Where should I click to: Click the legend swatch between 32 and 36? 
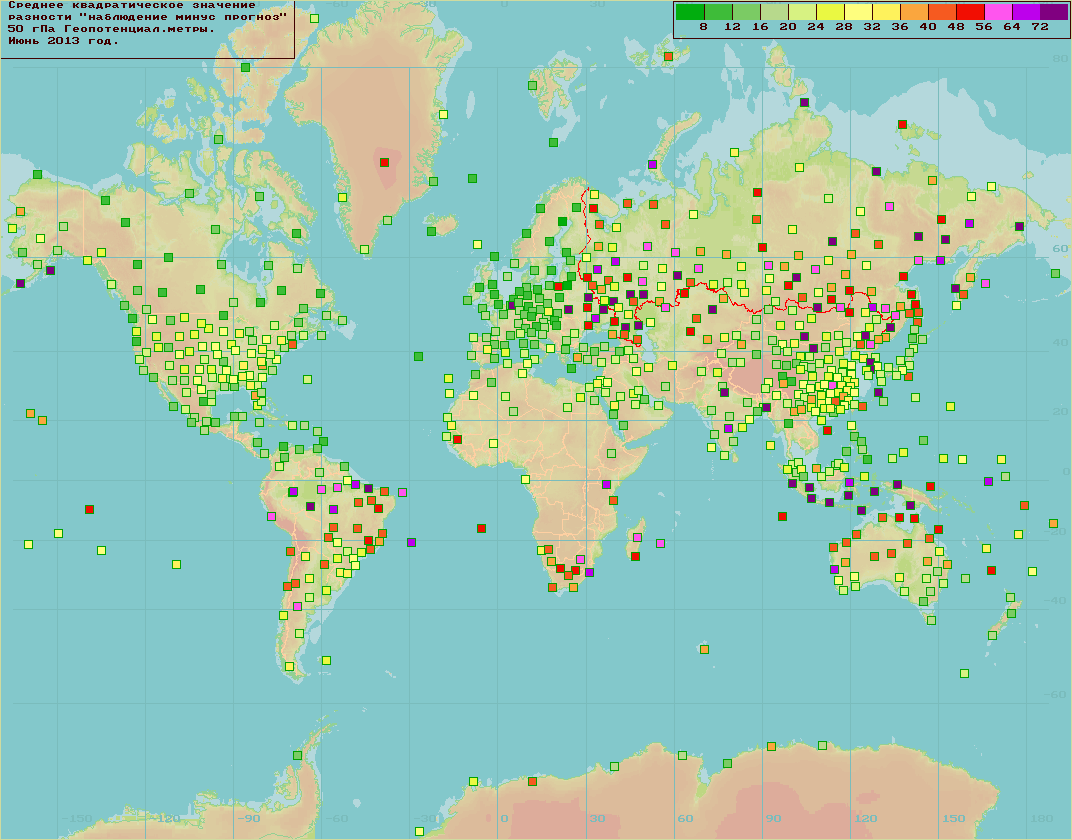coord(886,12)
